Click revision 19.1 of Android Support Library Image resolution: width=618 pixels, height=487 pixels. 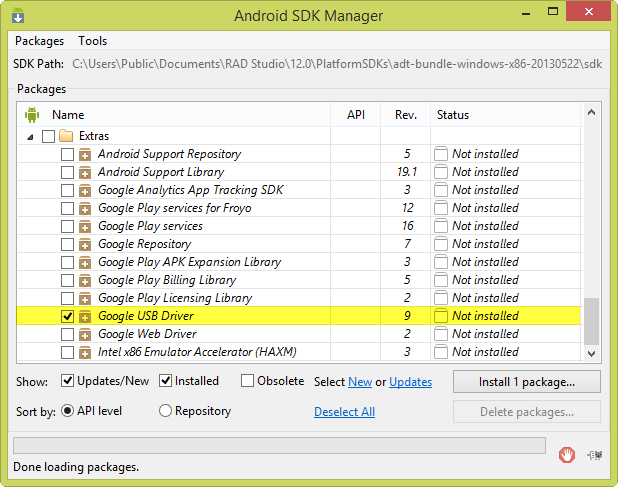(x=407, y=172)
